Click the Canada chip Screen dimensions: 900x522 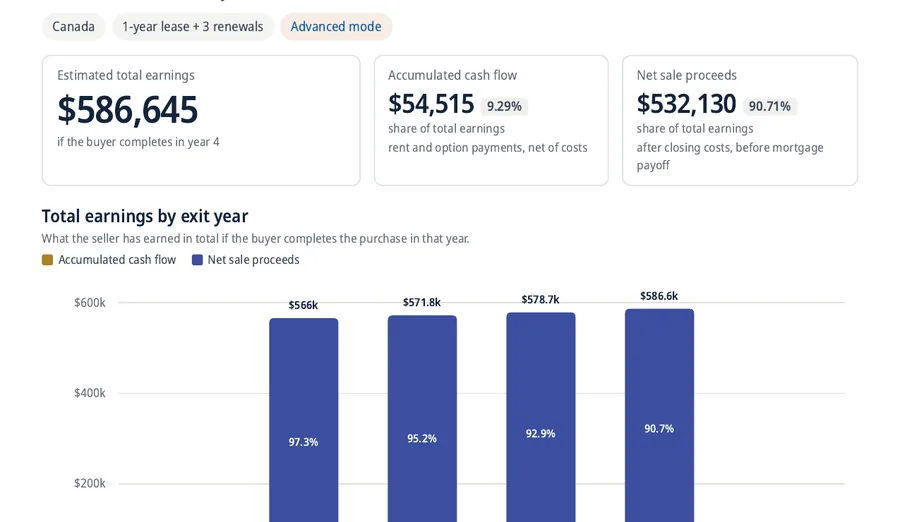tap(73, 26)
